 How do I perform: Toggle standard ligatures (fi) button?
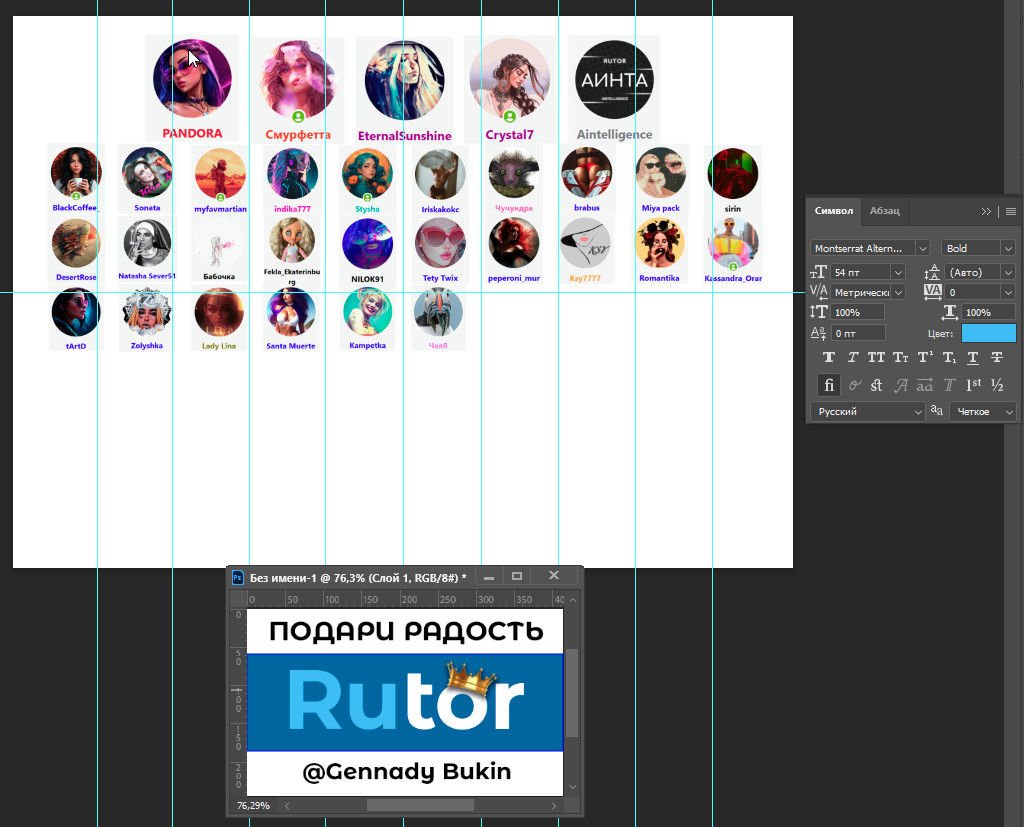(828, 385)
